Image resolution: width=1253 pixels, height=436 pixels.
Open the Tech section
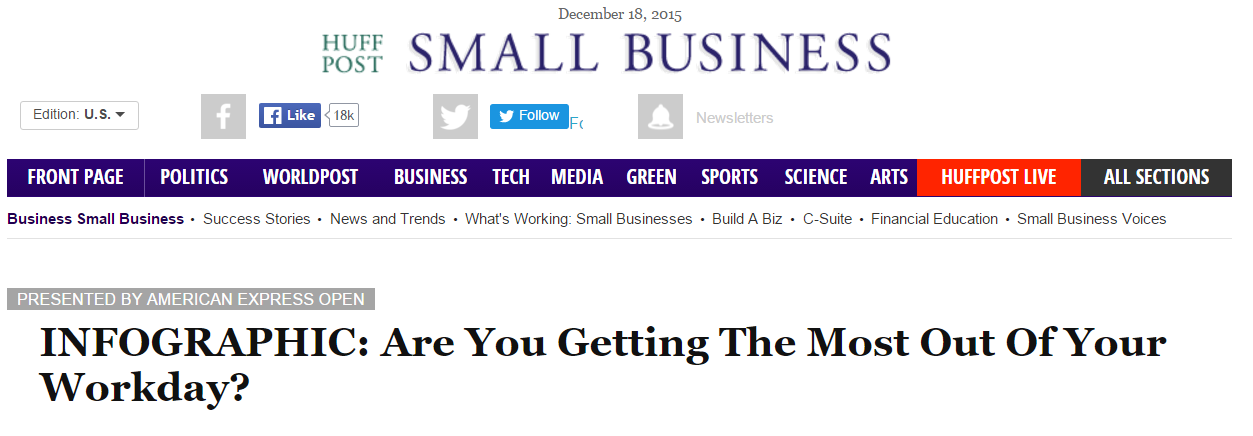[511, 177]
